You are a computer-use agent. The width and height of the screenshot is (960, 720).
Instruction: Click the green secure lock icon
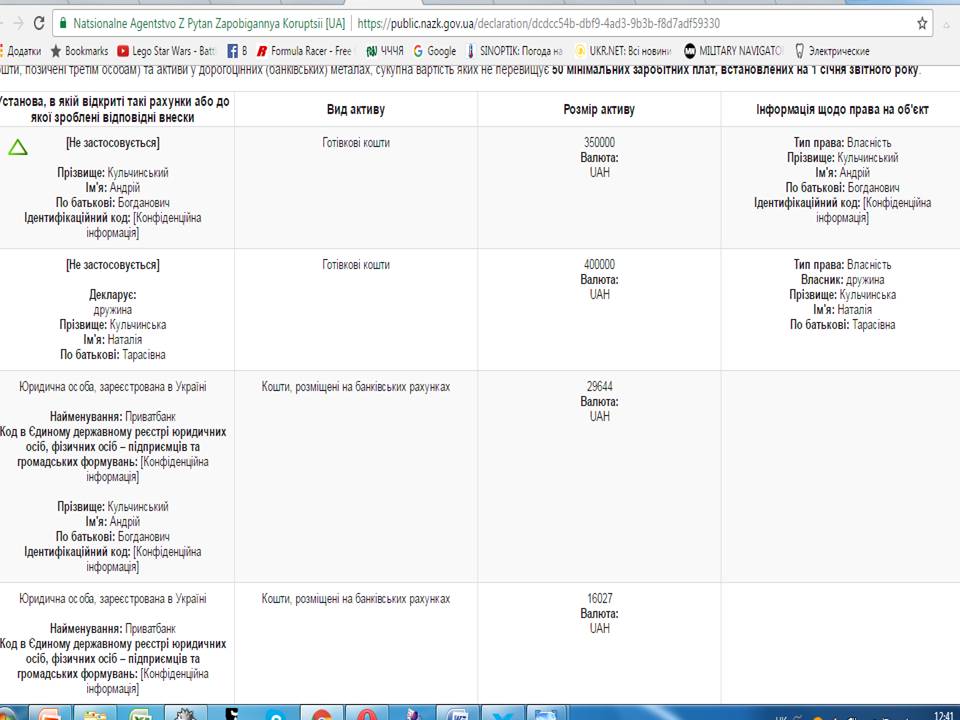pyautogui.click(x=63, y=23)
